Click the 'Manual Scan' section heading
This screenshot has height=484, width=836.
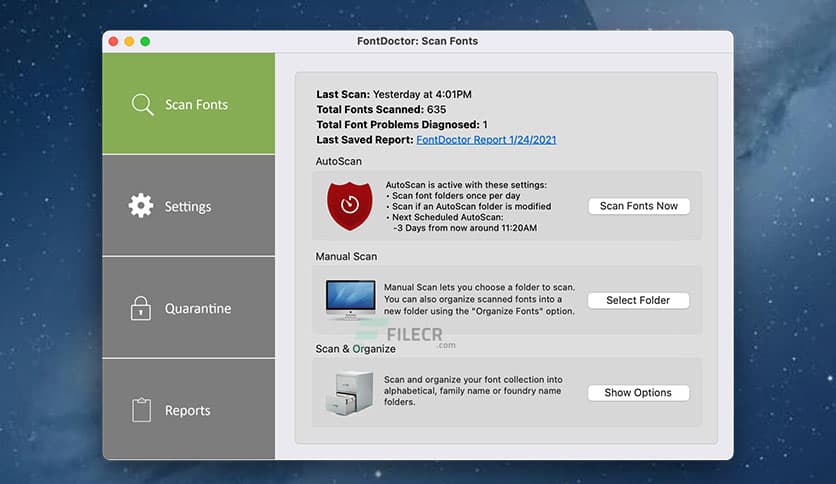coord(346,256)
